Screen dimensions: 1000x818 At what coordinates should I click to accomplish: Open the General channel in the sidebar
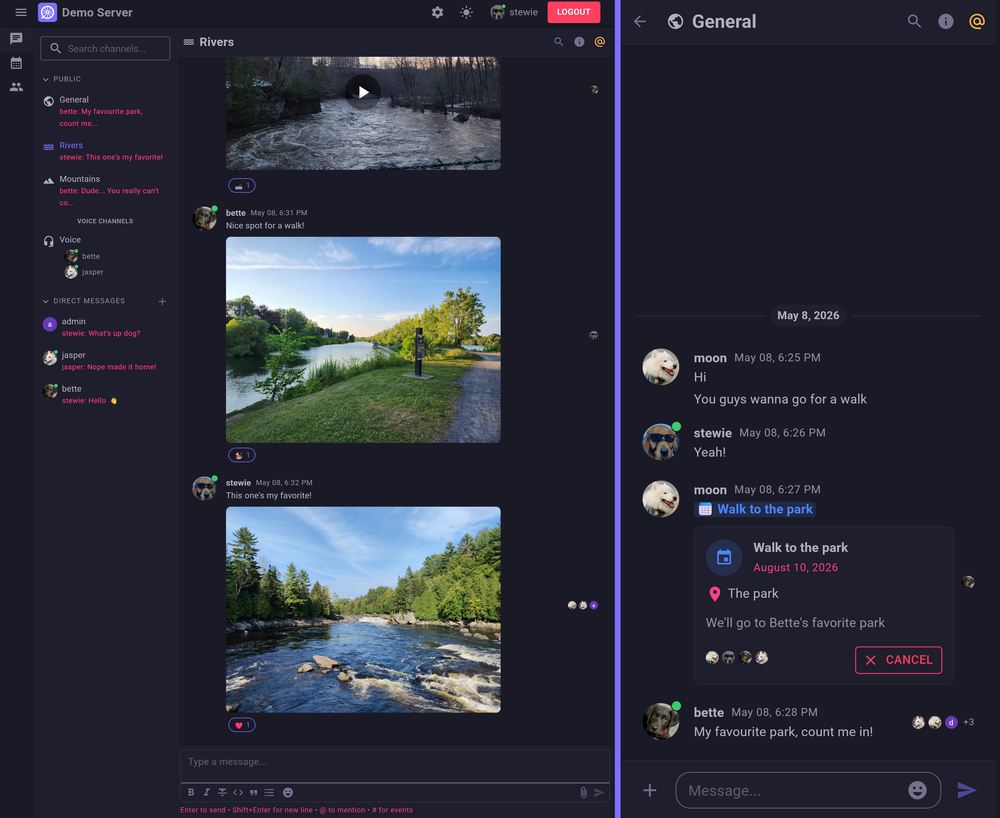click(x=105, y=111)
